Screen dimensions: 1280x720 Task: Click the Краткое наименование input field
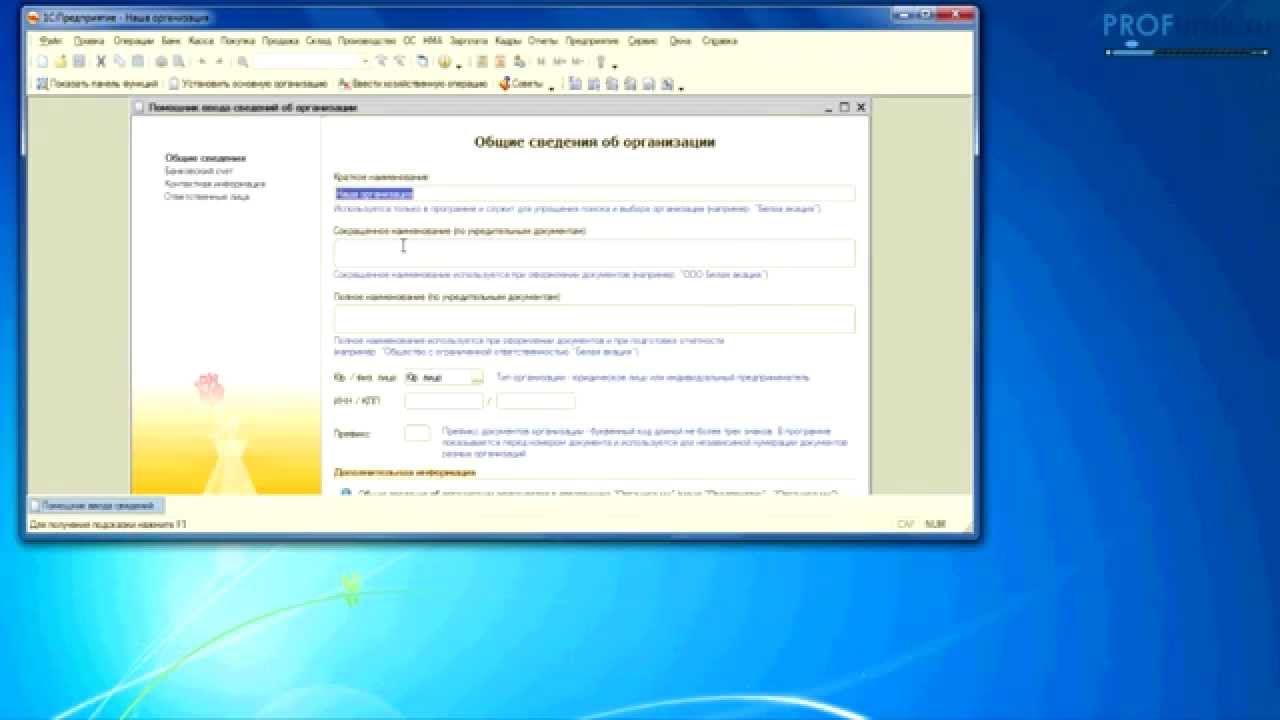click(x=594, y=194)
